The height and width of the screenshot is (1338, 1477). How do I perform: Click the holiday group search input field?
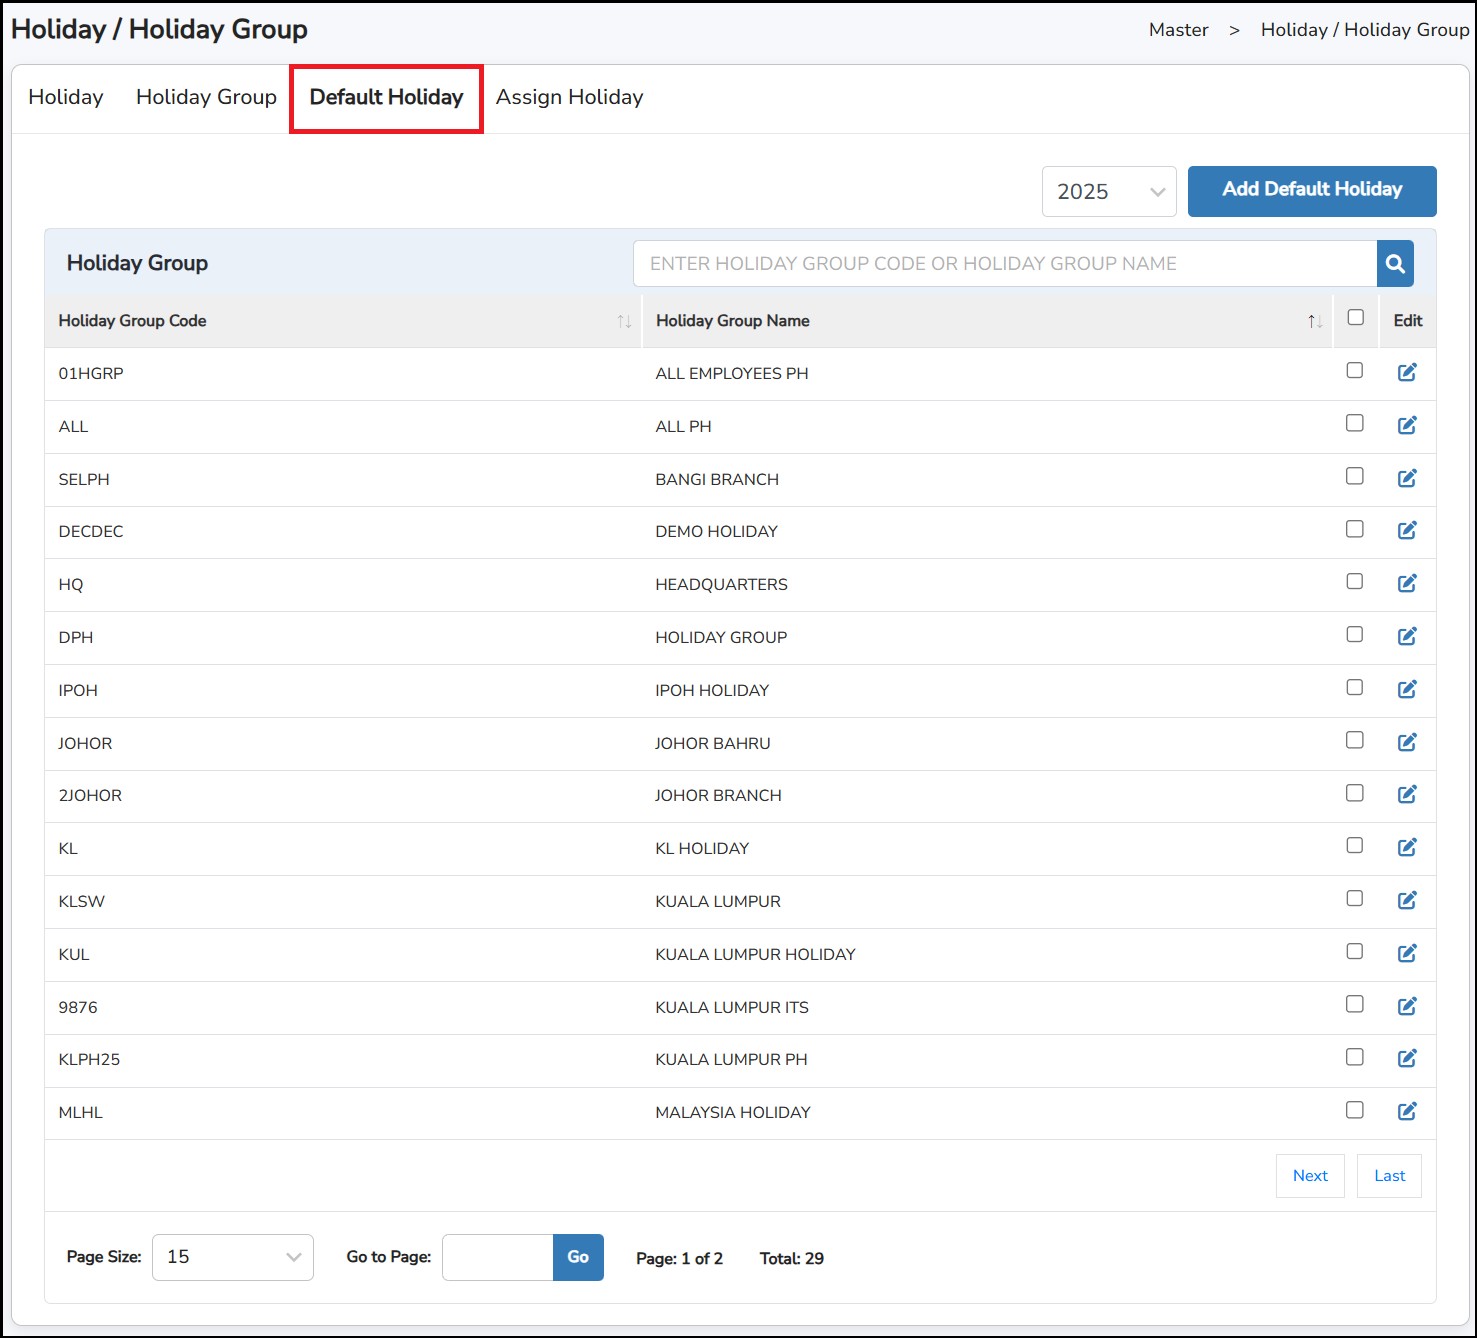coord(1004,264)
